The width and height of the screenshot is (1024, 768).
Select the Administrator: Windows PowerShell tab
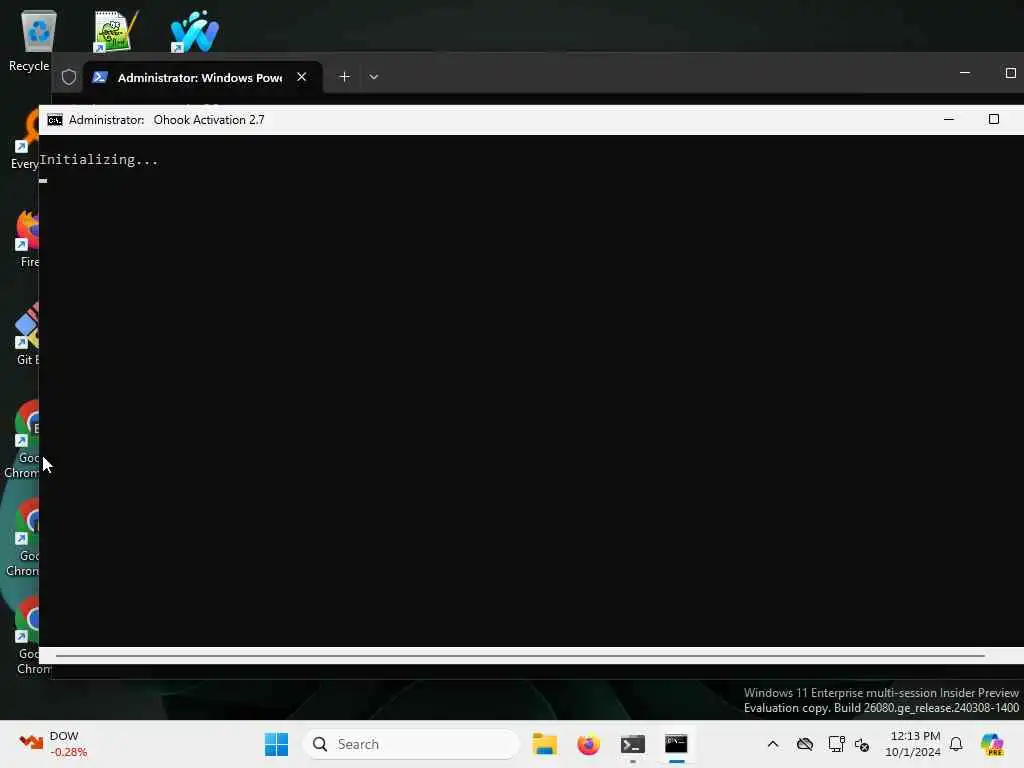[200, 78]
